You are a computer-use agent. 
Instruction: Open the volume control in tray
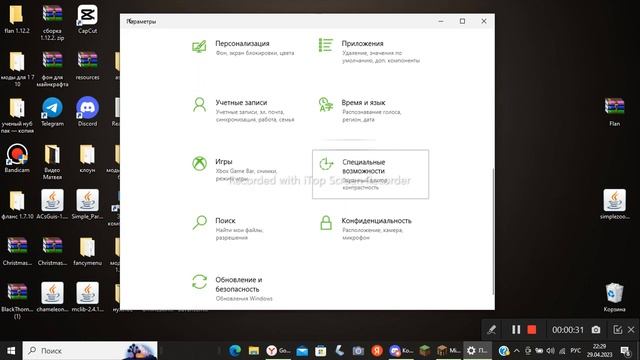(x=551, y=351)
